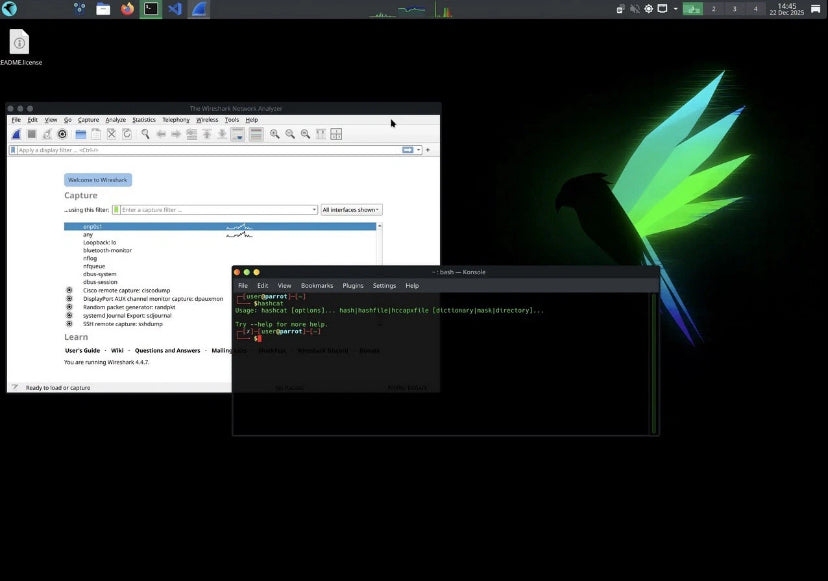Click the Go to first packet icon
Screen dimensions: 828x581
coord(207,134)
